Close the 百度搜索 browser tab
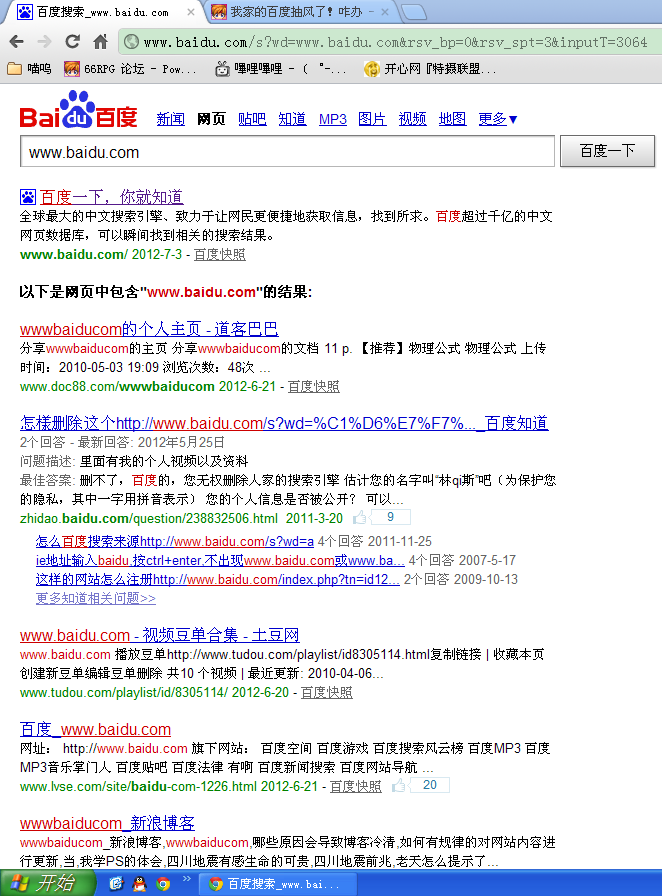Screen dimensions: 662x896 pyautogui.click(x=190, y=12)
